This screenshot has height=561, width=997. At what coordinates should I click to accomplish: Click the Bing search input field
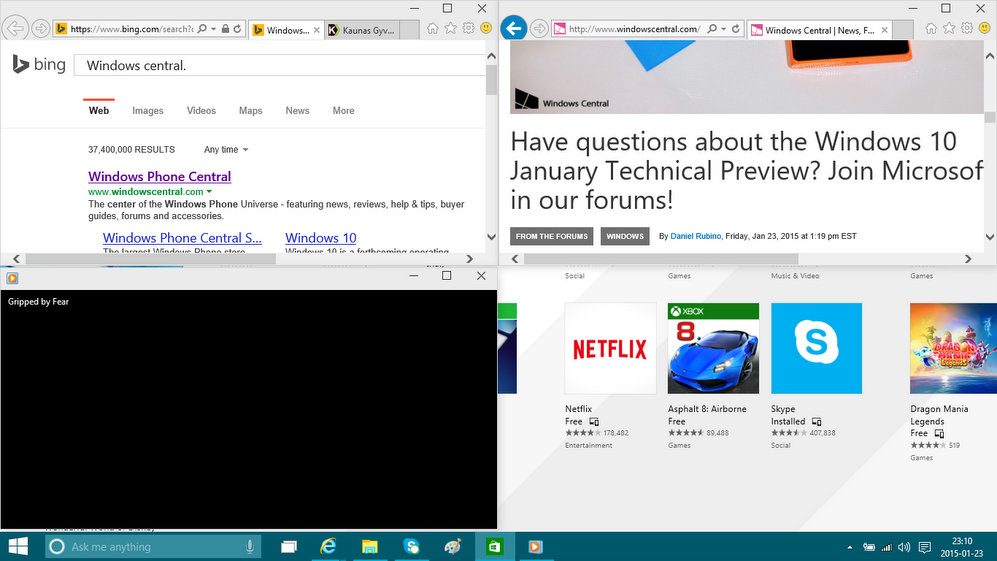(280, 66)
